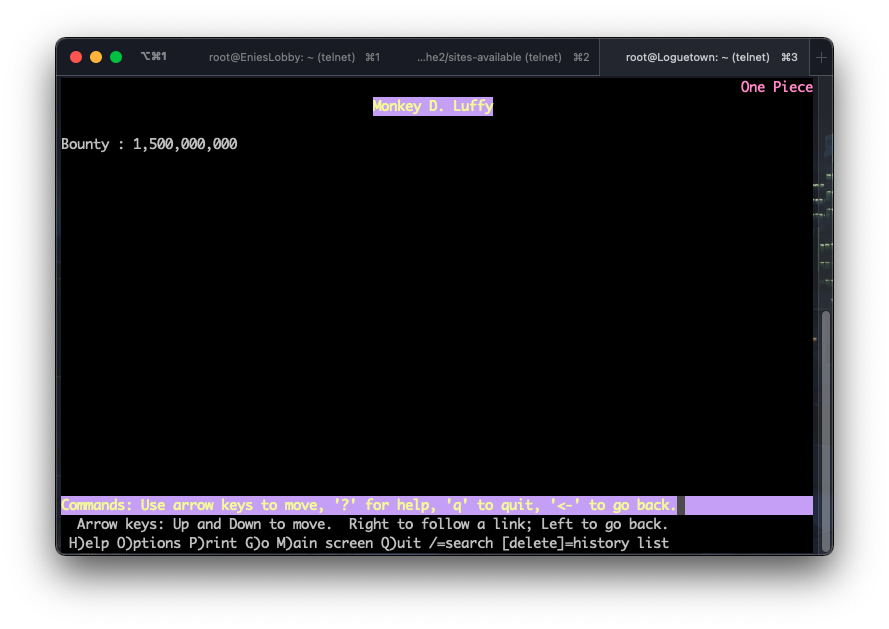Click the ⌥⌘1 window shortcut label

coord(154,56)
